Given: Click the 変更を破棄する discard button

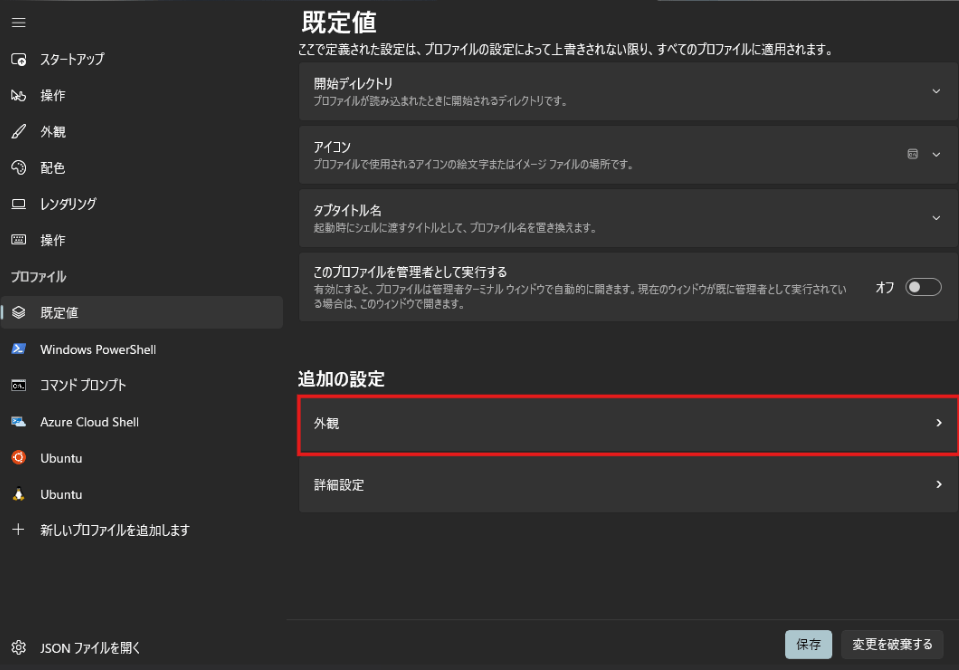Looking at the screenshot, I should pyautogui.click(x=892, y=644).
